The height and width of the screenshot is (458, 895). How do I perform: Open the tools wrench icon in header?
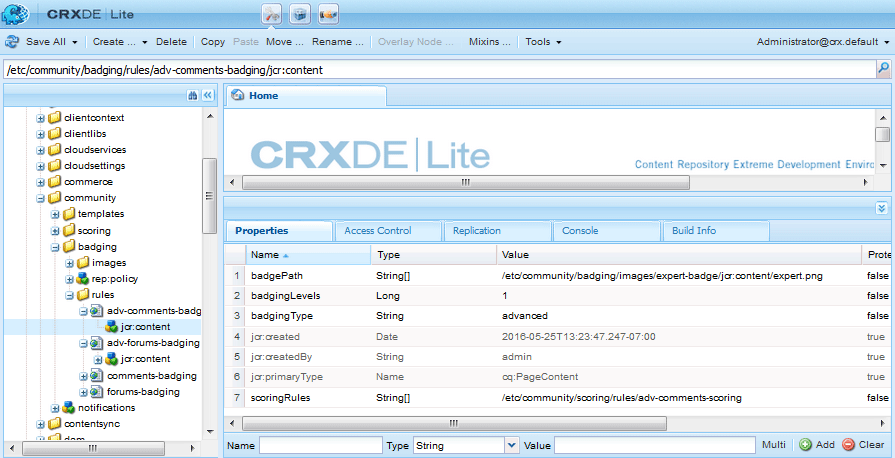[272, 14]
